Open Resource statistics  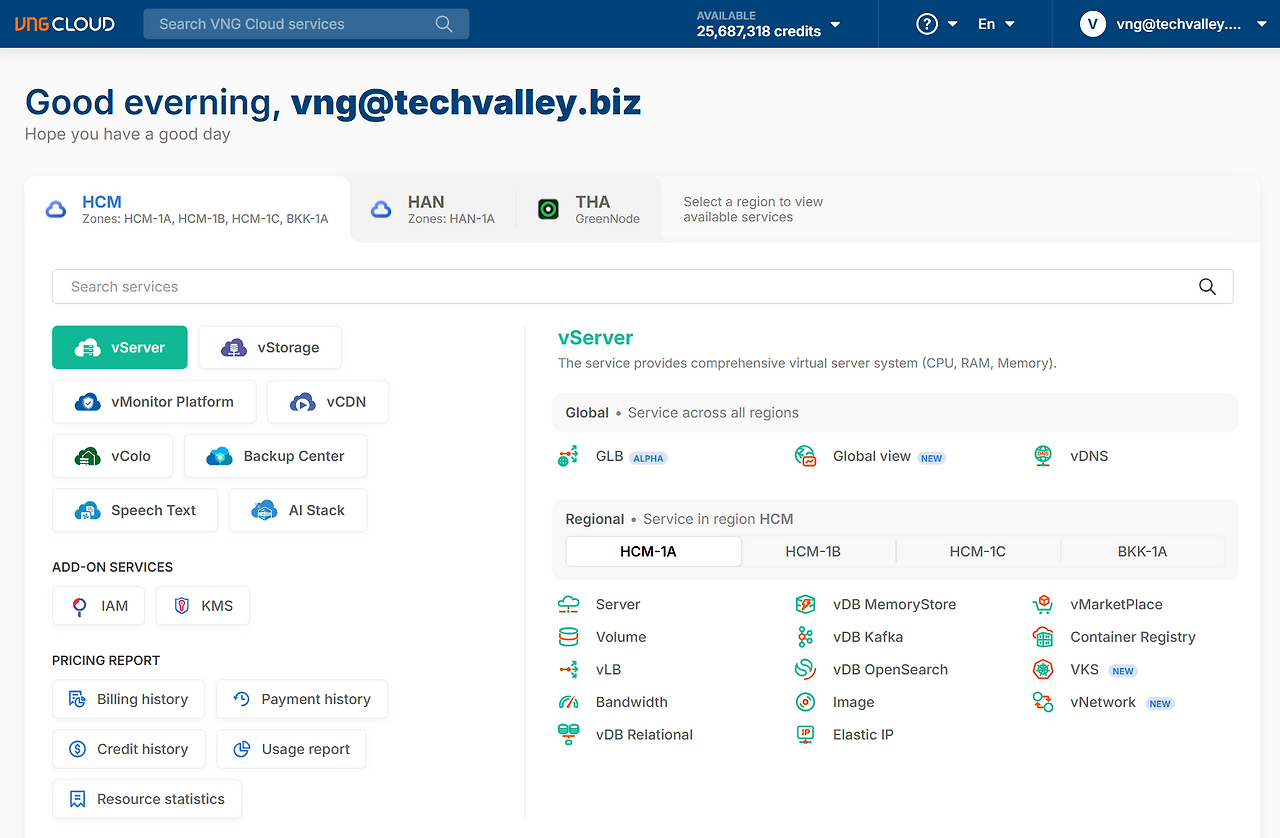147,799
